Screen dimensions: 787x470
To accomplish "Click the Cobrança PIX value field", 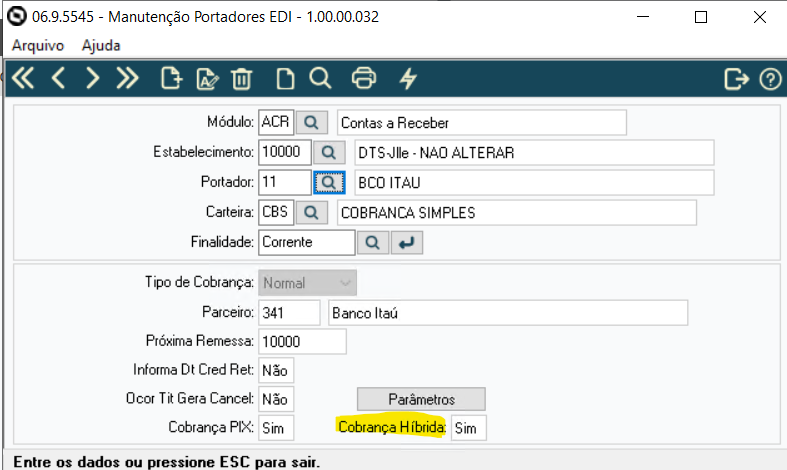I will point(276,428).
